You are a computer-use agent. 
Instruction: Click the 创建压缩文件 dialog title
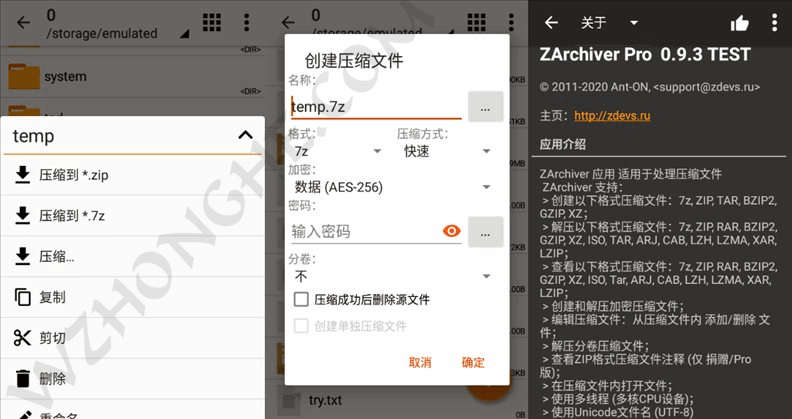tap(354, 61)
